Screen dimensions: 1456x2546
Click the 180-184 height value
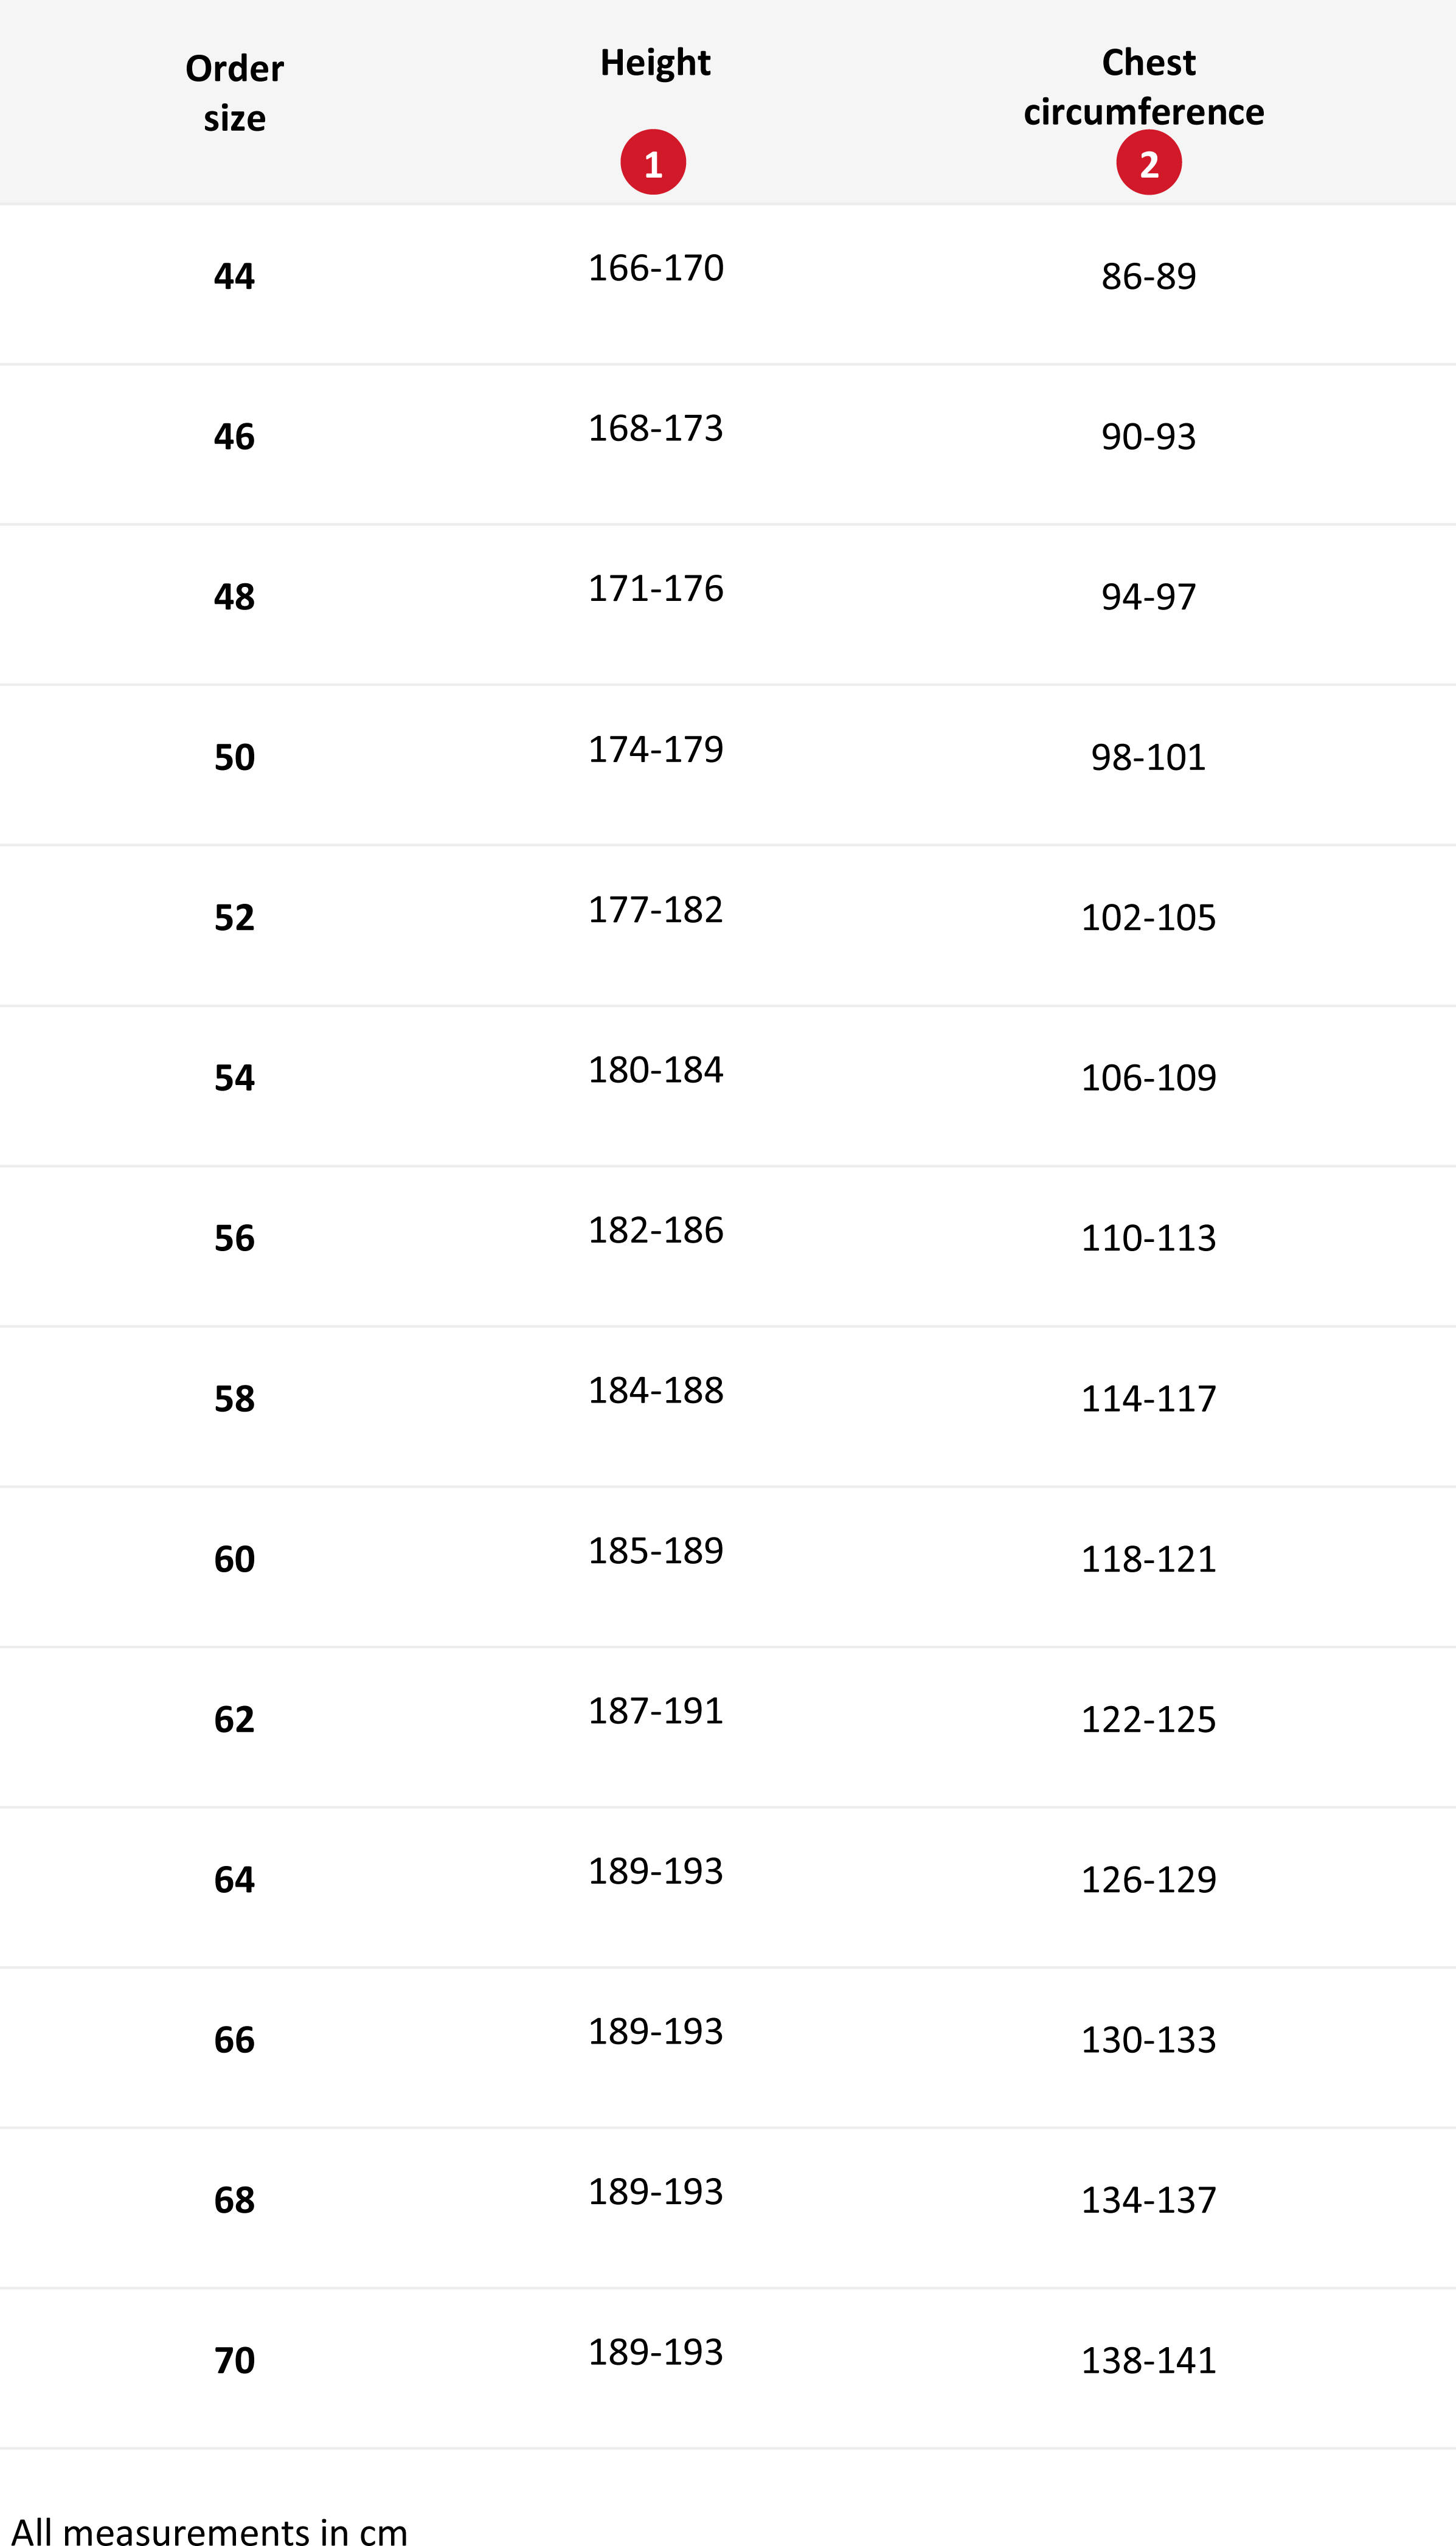pos(656,1070)
